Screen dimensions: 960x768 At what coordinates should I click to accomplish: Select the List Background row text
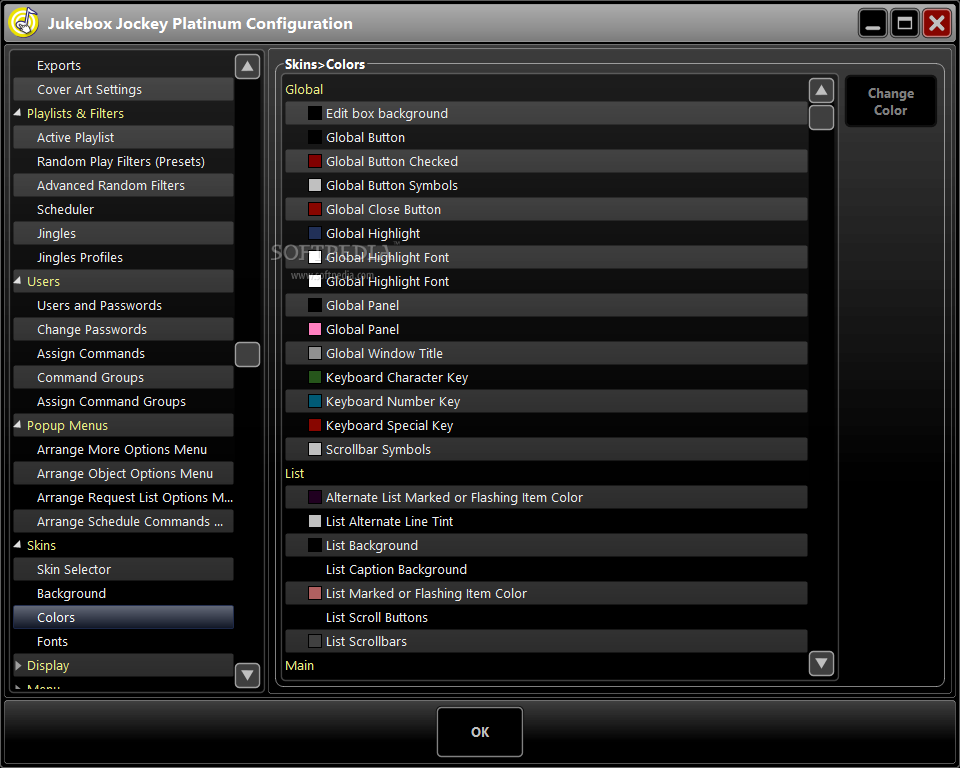tap(372, 545)
